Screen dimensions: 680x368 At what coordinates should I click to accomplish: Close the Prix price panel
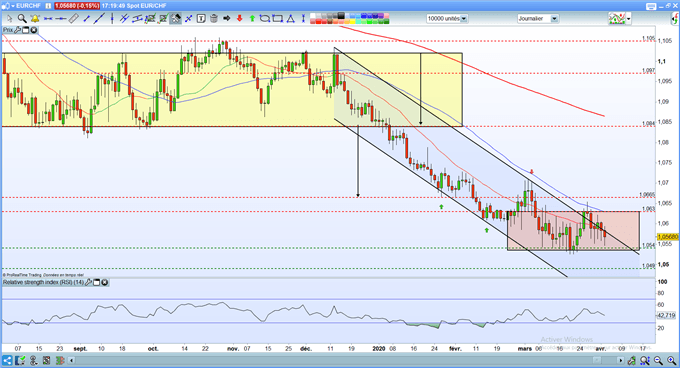tap(33, 30)
